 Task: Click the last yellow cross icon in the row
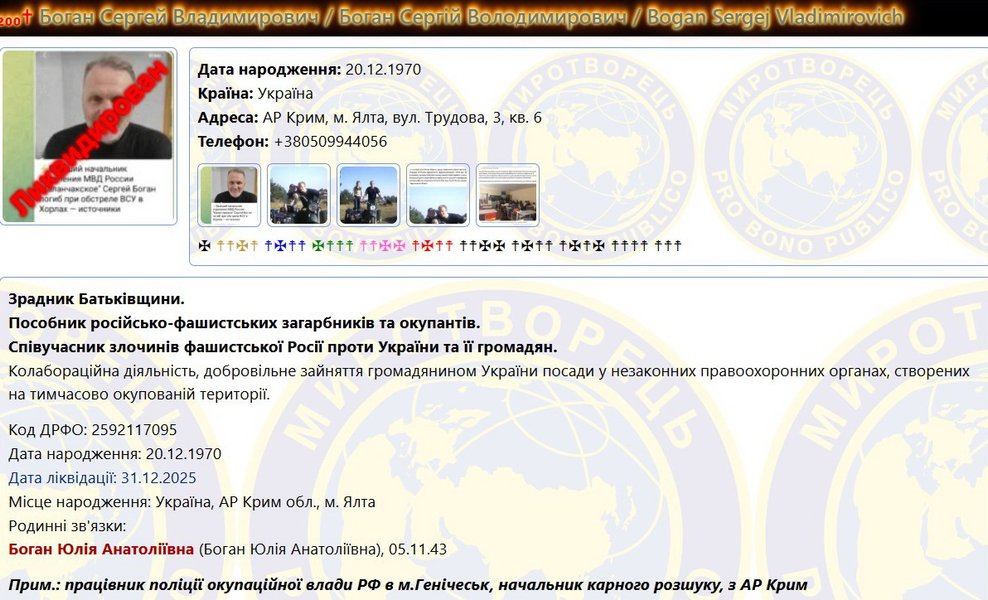click(x=254, y=242)
